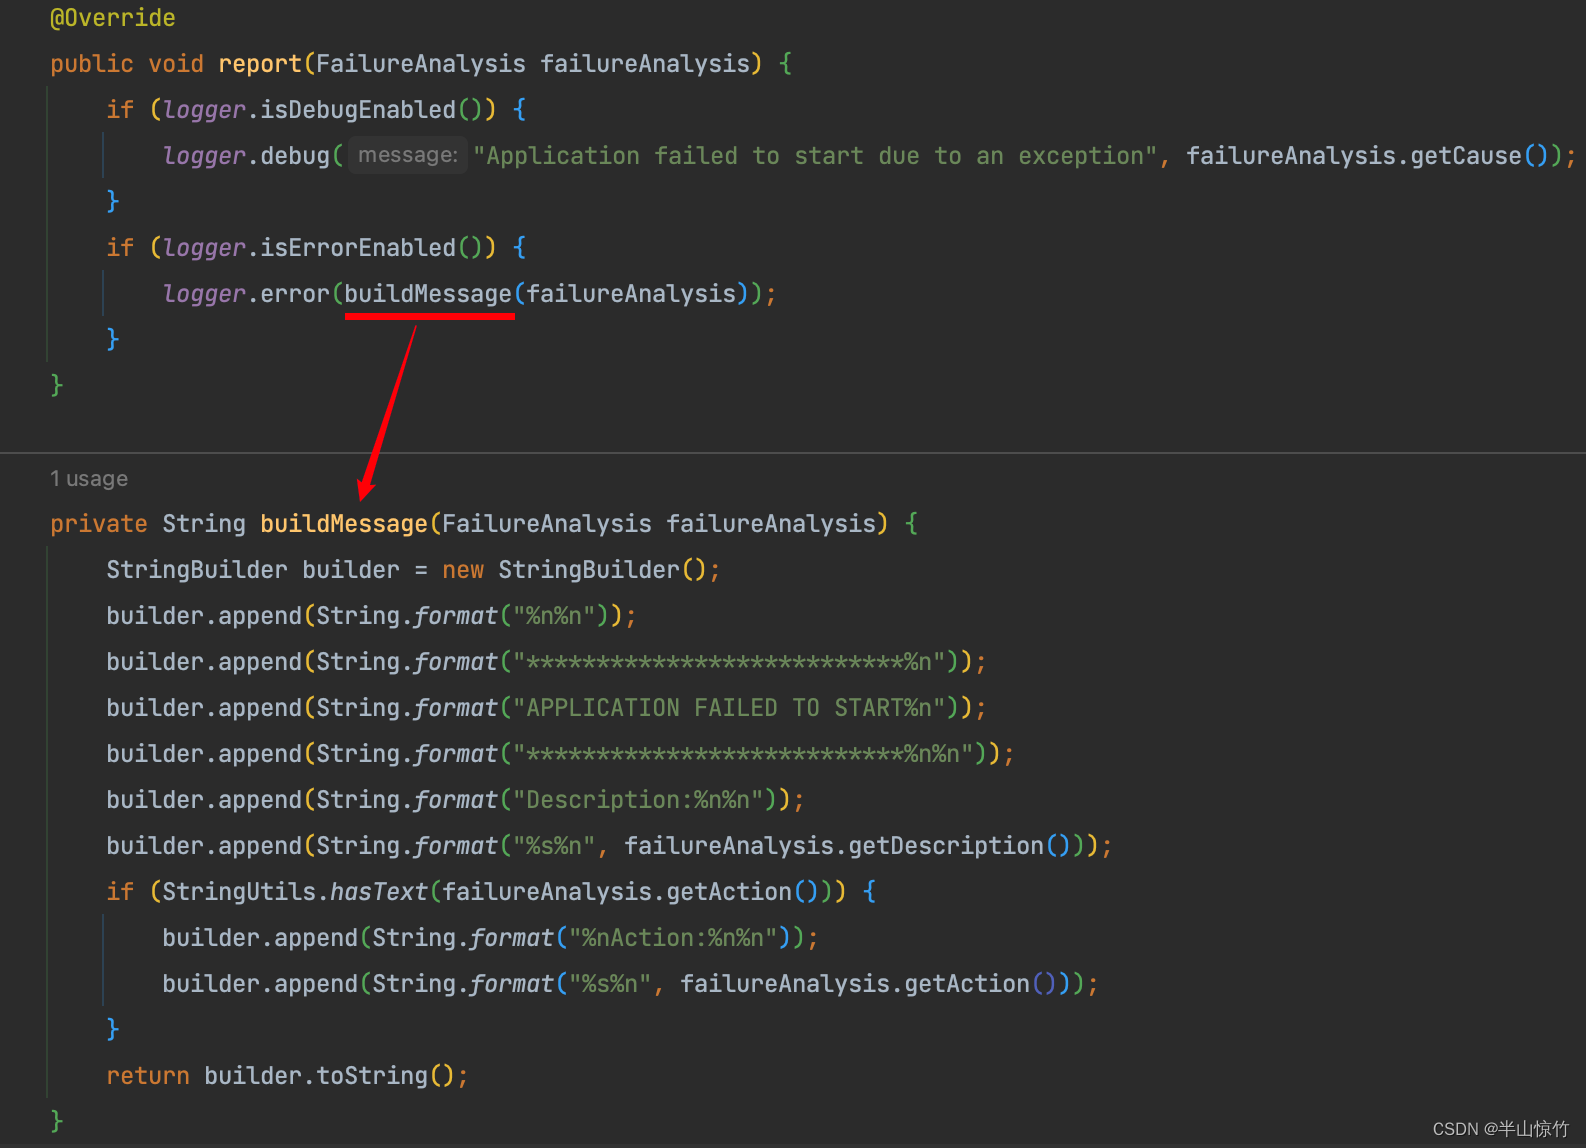Click failureAnalysis.getCause() call
The image size is (1586, 1148).
[x=1367, y=156]
